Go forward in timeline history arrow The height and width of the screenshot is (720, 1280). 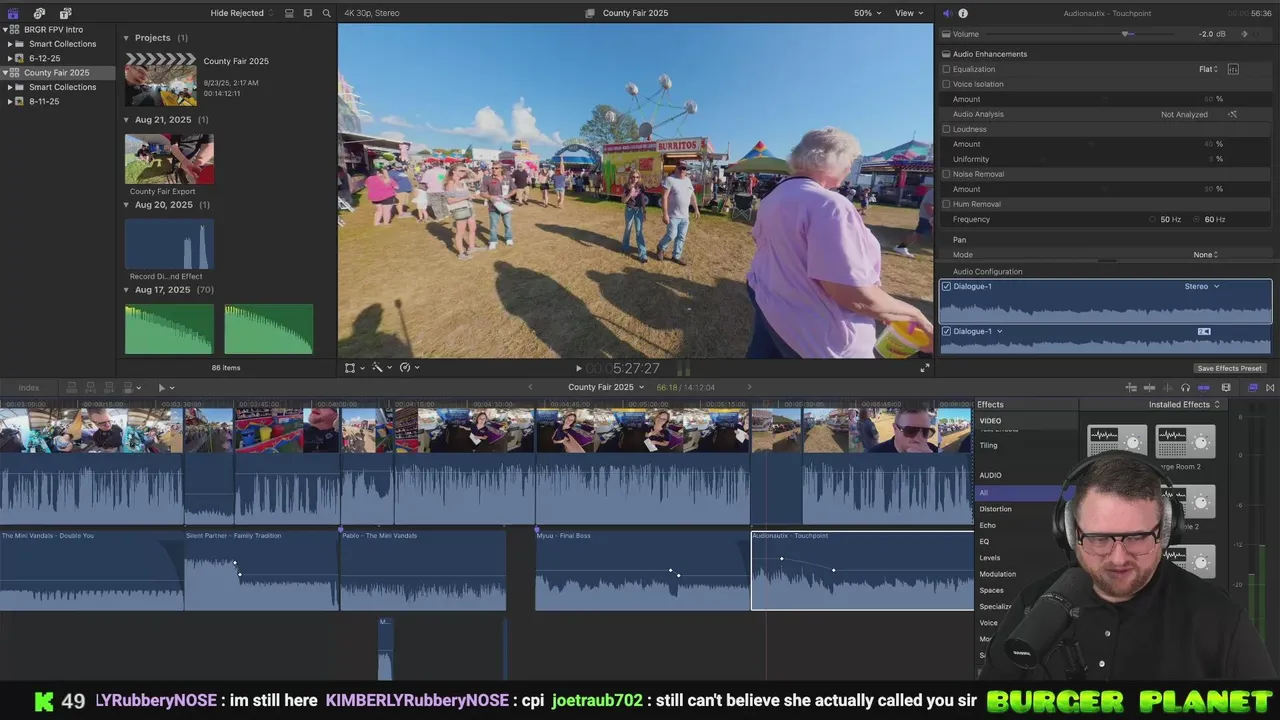click(x=749, y=388)
